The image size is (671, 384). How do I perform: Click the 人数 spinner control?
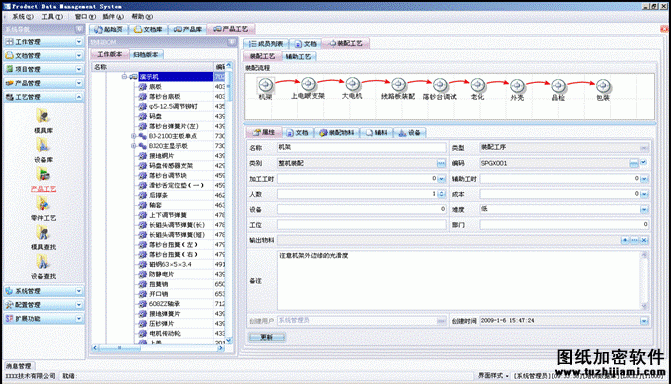tap(442, 194)
